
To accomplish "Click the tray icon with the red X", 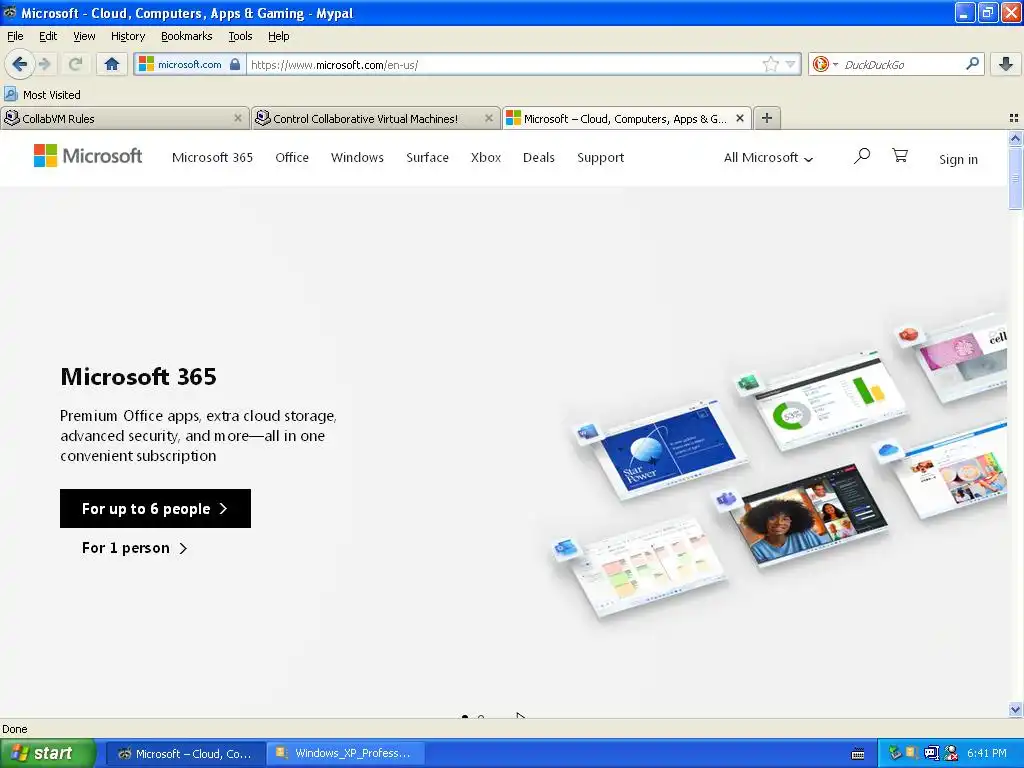I will [951, 753].
